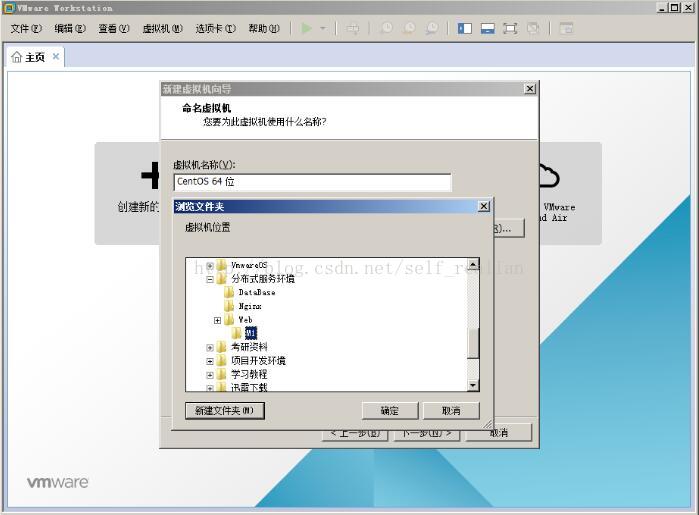Collapse the 分布式服务环境 folder node
The image size is (699, 515).
210,280
